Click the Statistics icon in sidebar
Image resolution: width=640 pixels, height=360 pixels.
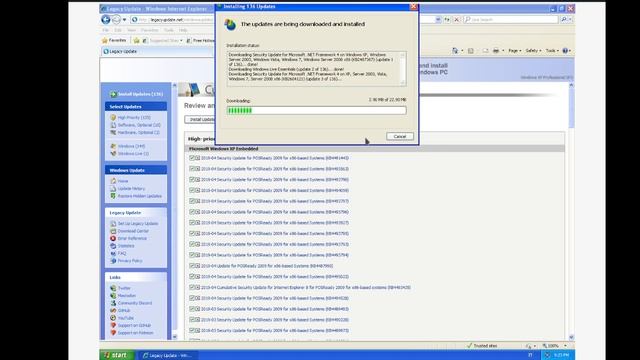(x=113, y=246)
